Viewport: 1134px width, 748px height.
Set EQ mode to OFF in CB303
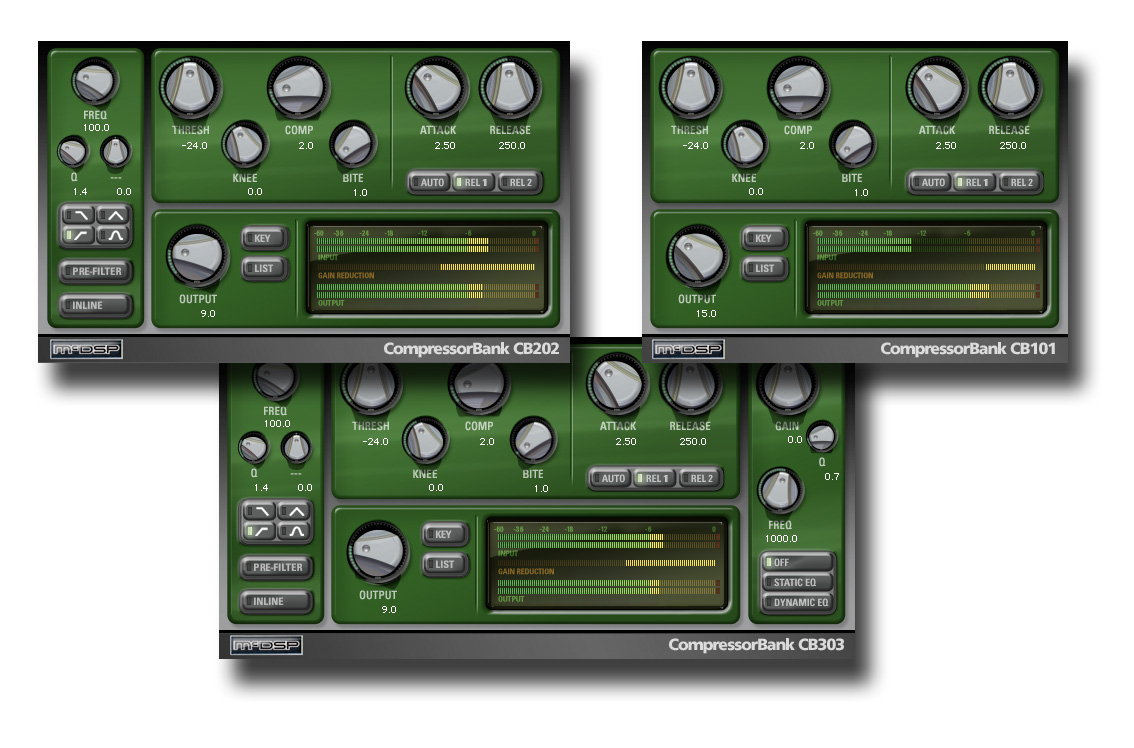click(798, 562)
